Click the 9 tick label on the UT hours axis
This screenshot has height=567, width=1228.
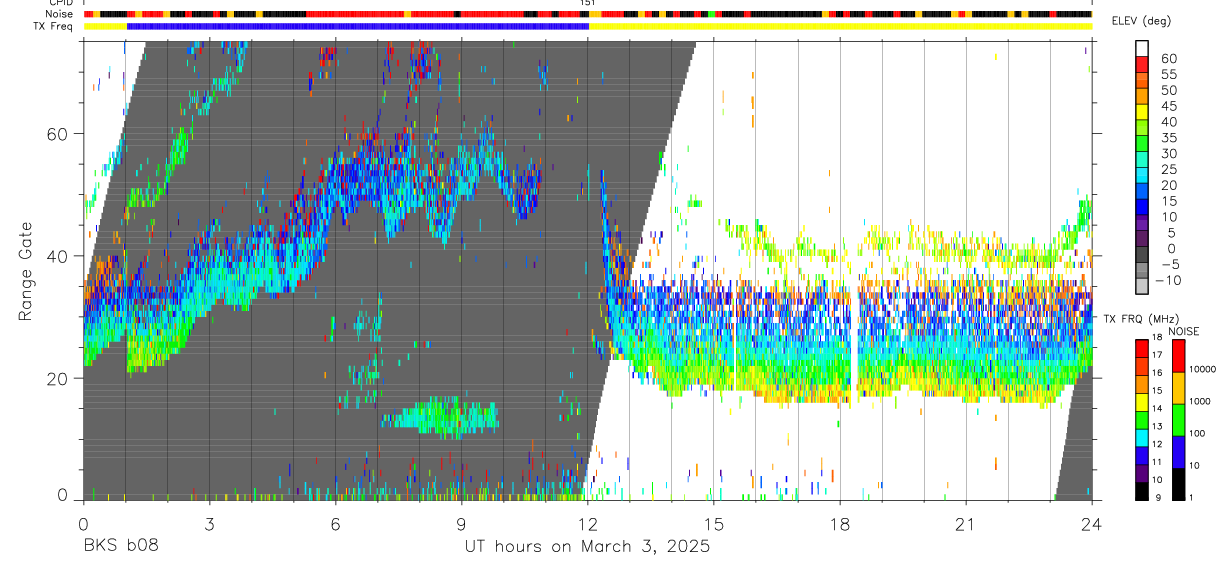(461, 524)
